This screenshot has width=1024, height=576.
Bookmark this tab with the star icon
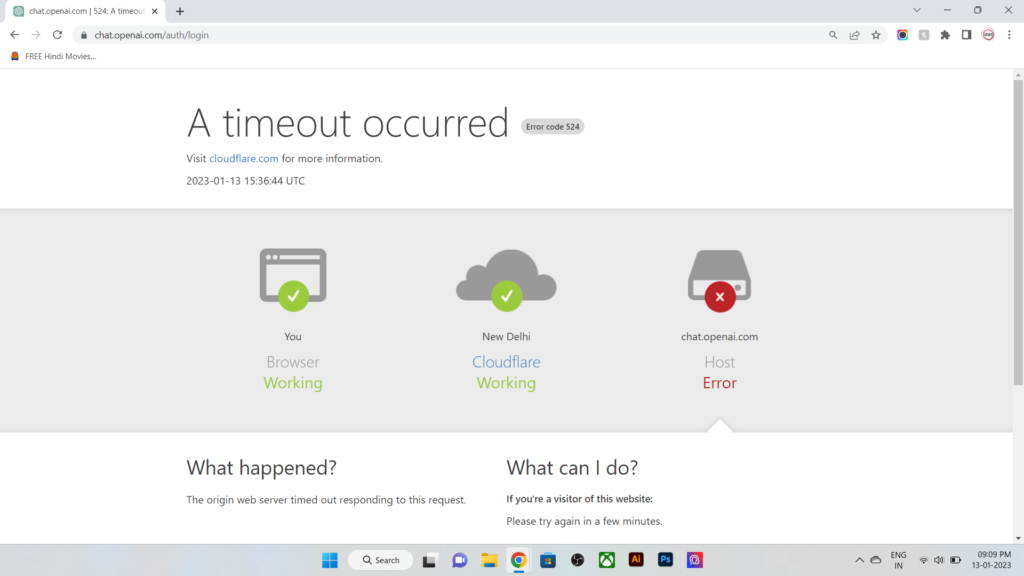(876, 35)
